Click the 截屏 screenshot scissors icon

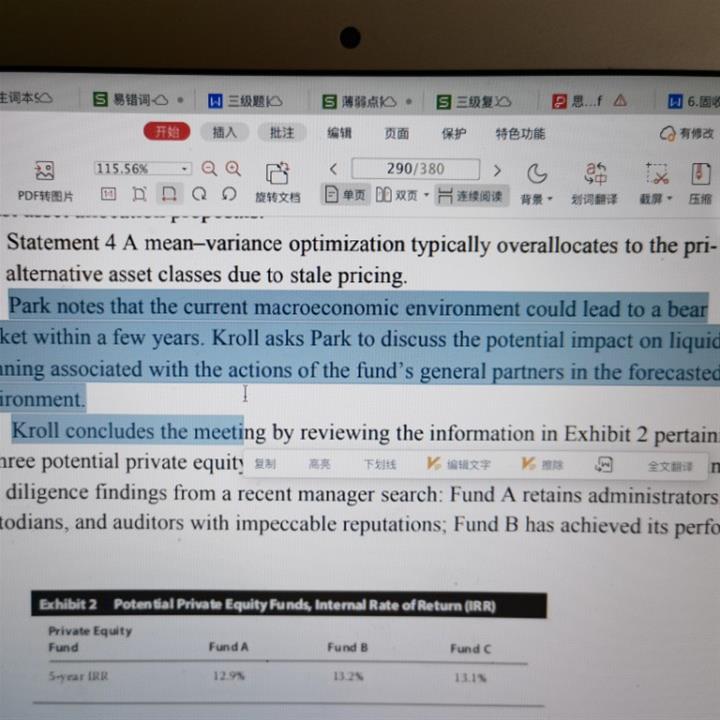click(657, 174)
